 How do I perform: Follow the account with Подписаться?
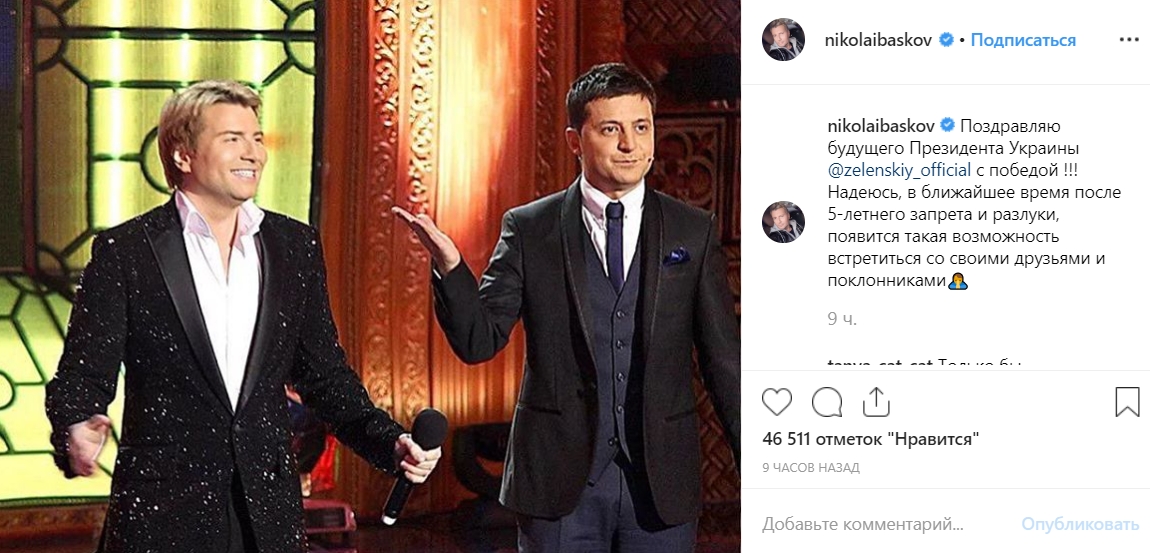click(1023, 40)
